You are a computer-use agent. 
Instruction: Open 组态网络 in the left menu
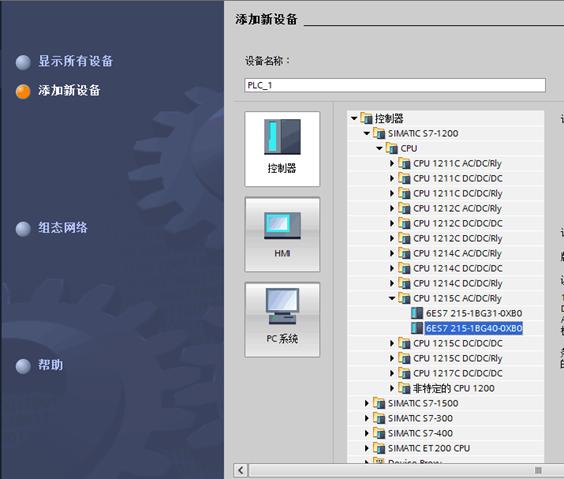point(63,228)
